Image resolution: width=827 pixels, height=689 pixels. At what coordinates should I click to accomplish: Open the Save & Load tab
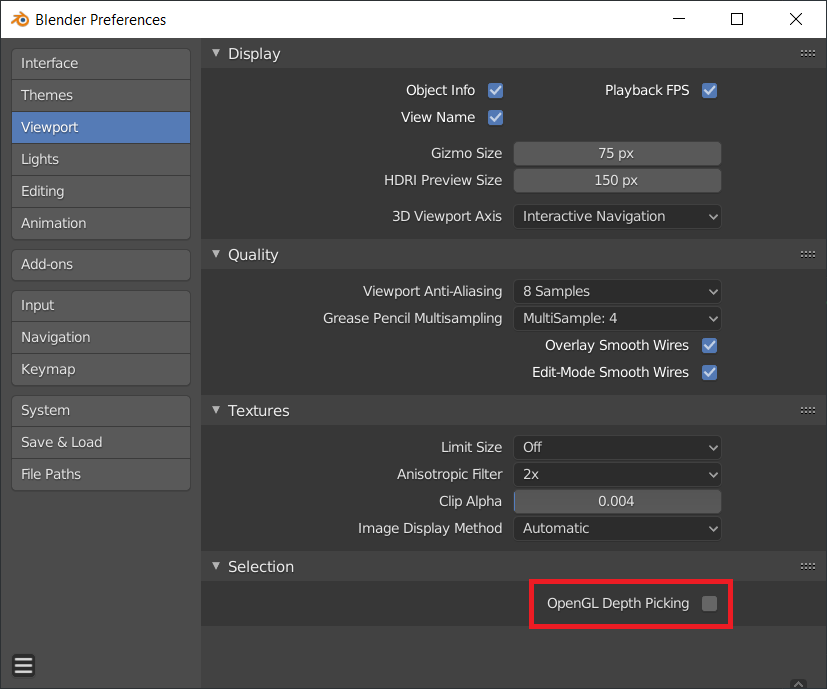pyautogui.click(x=101, y=442)
